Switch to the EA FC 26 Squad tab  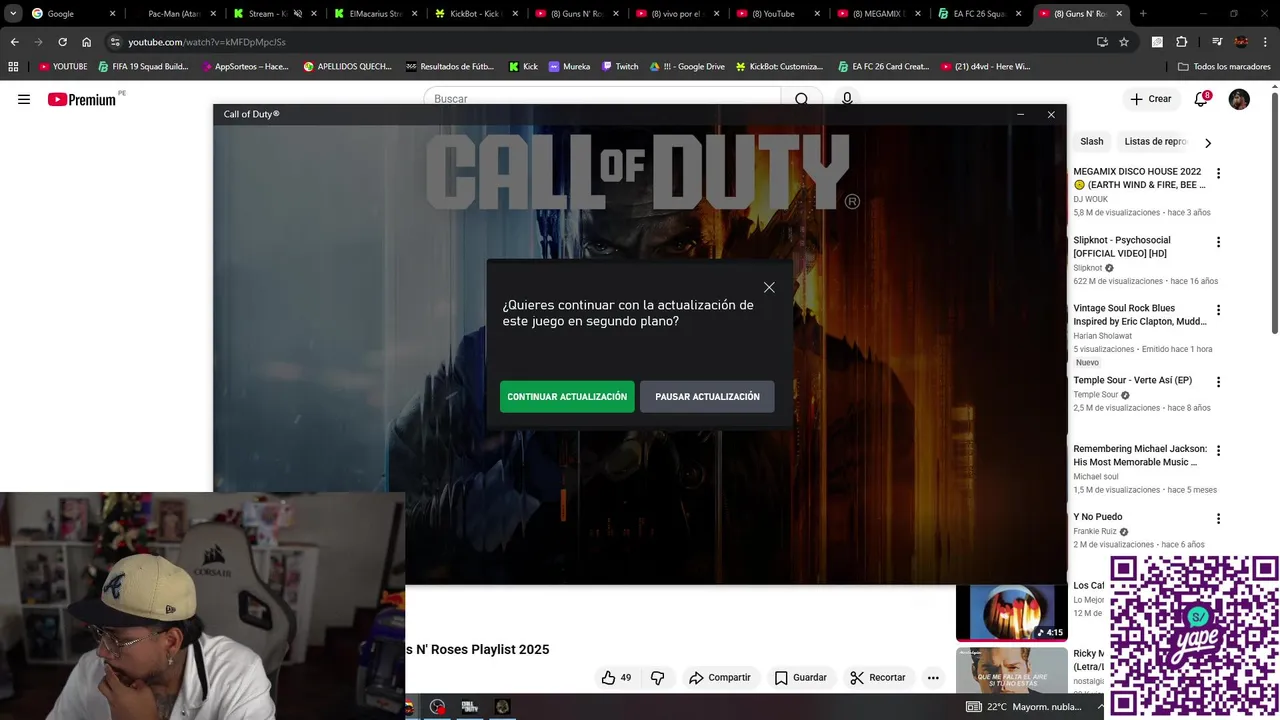tap(978, 14)
